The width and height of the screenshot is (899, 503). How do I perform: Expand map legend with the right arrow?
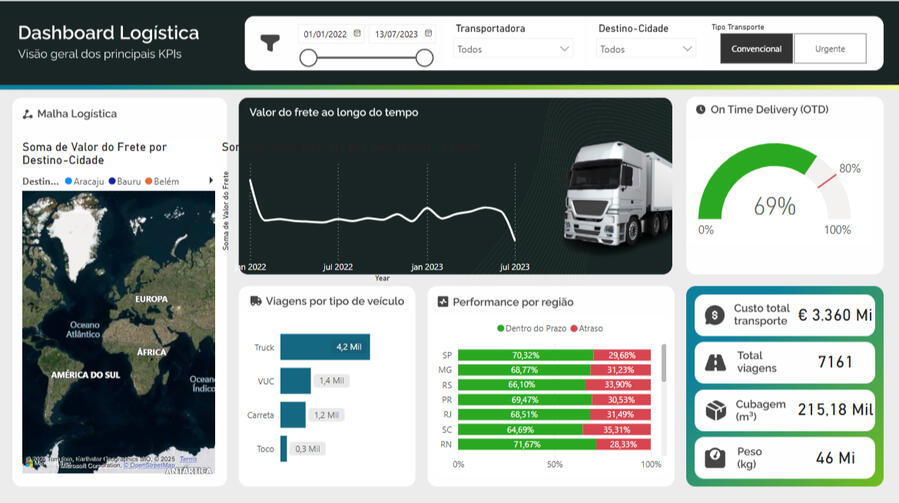tap(210, 181)
